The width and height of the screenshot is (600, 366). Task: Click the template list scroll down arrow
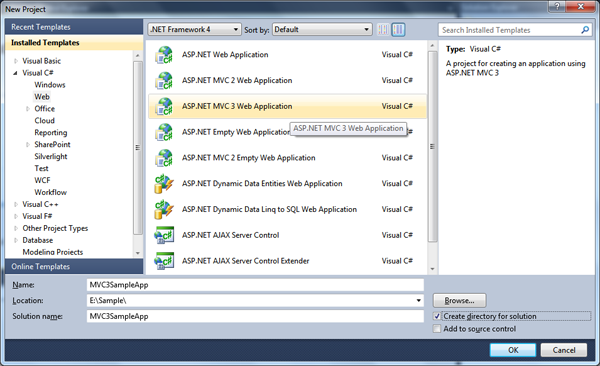[x=432, y=269]
